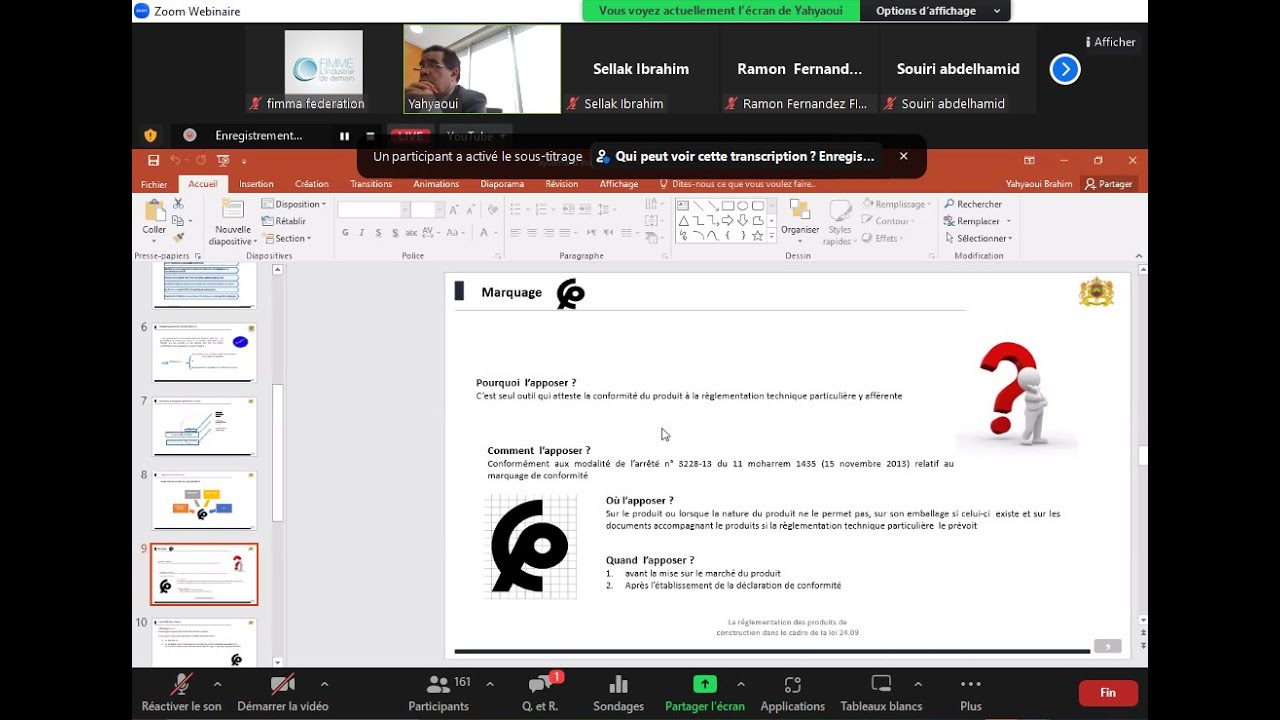Click the green Partager l'écran icon
1280x720 pixels.
[x=705, y=684]
